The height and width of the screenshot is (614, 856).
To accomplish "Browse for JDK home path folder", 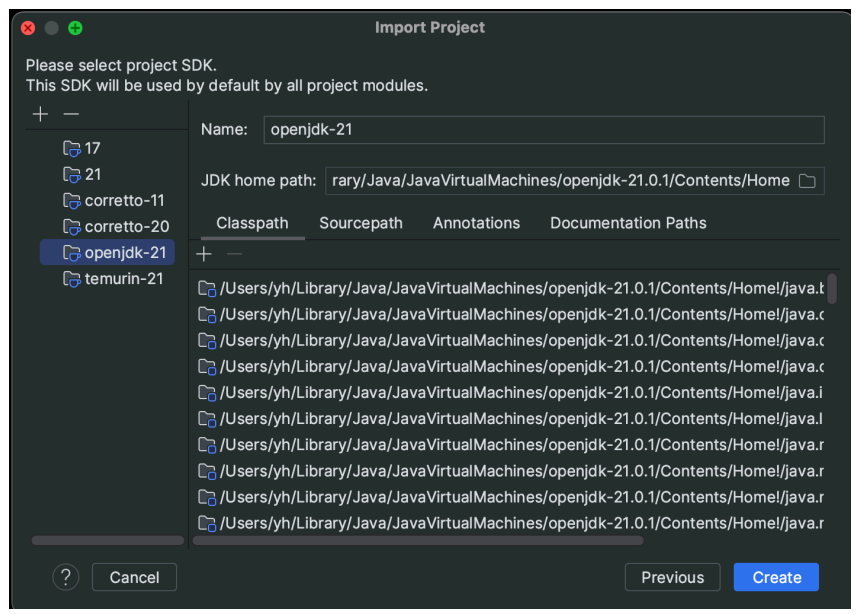I will point(807,181).
